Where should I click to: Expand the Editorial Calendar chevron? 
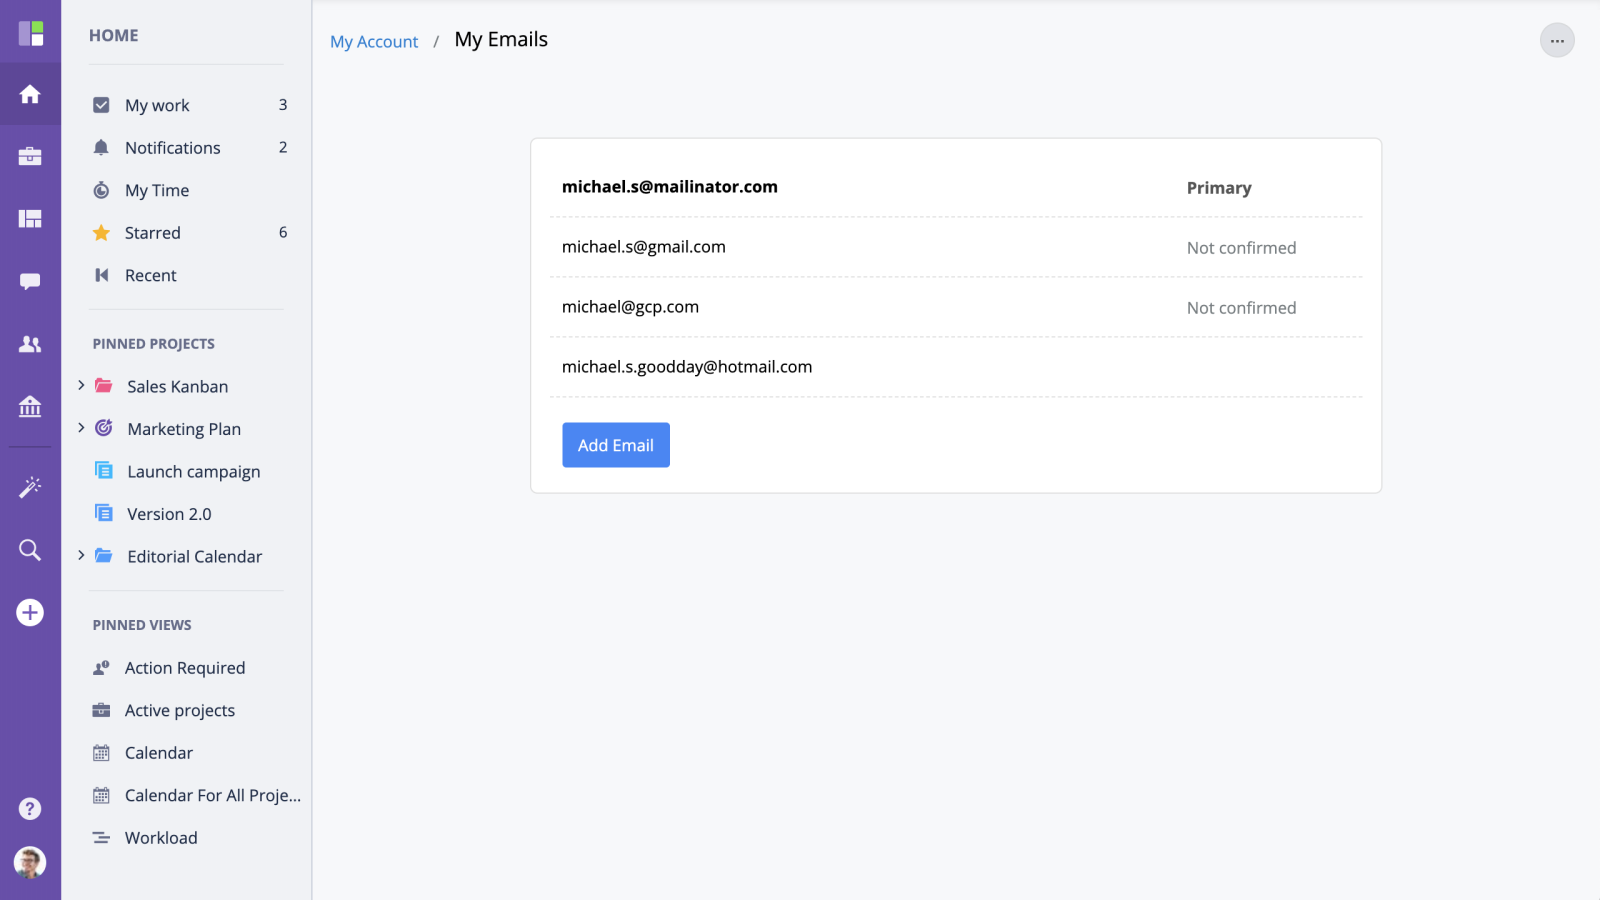click(x=81, y=555)
